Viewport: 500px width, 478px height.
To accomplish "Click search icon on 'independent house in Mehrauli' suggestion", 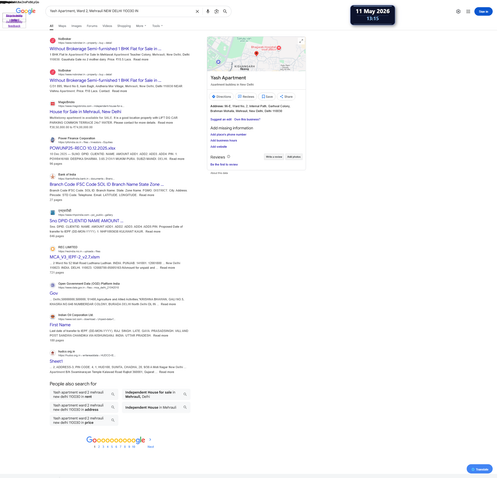I will (x=186, y=407).
